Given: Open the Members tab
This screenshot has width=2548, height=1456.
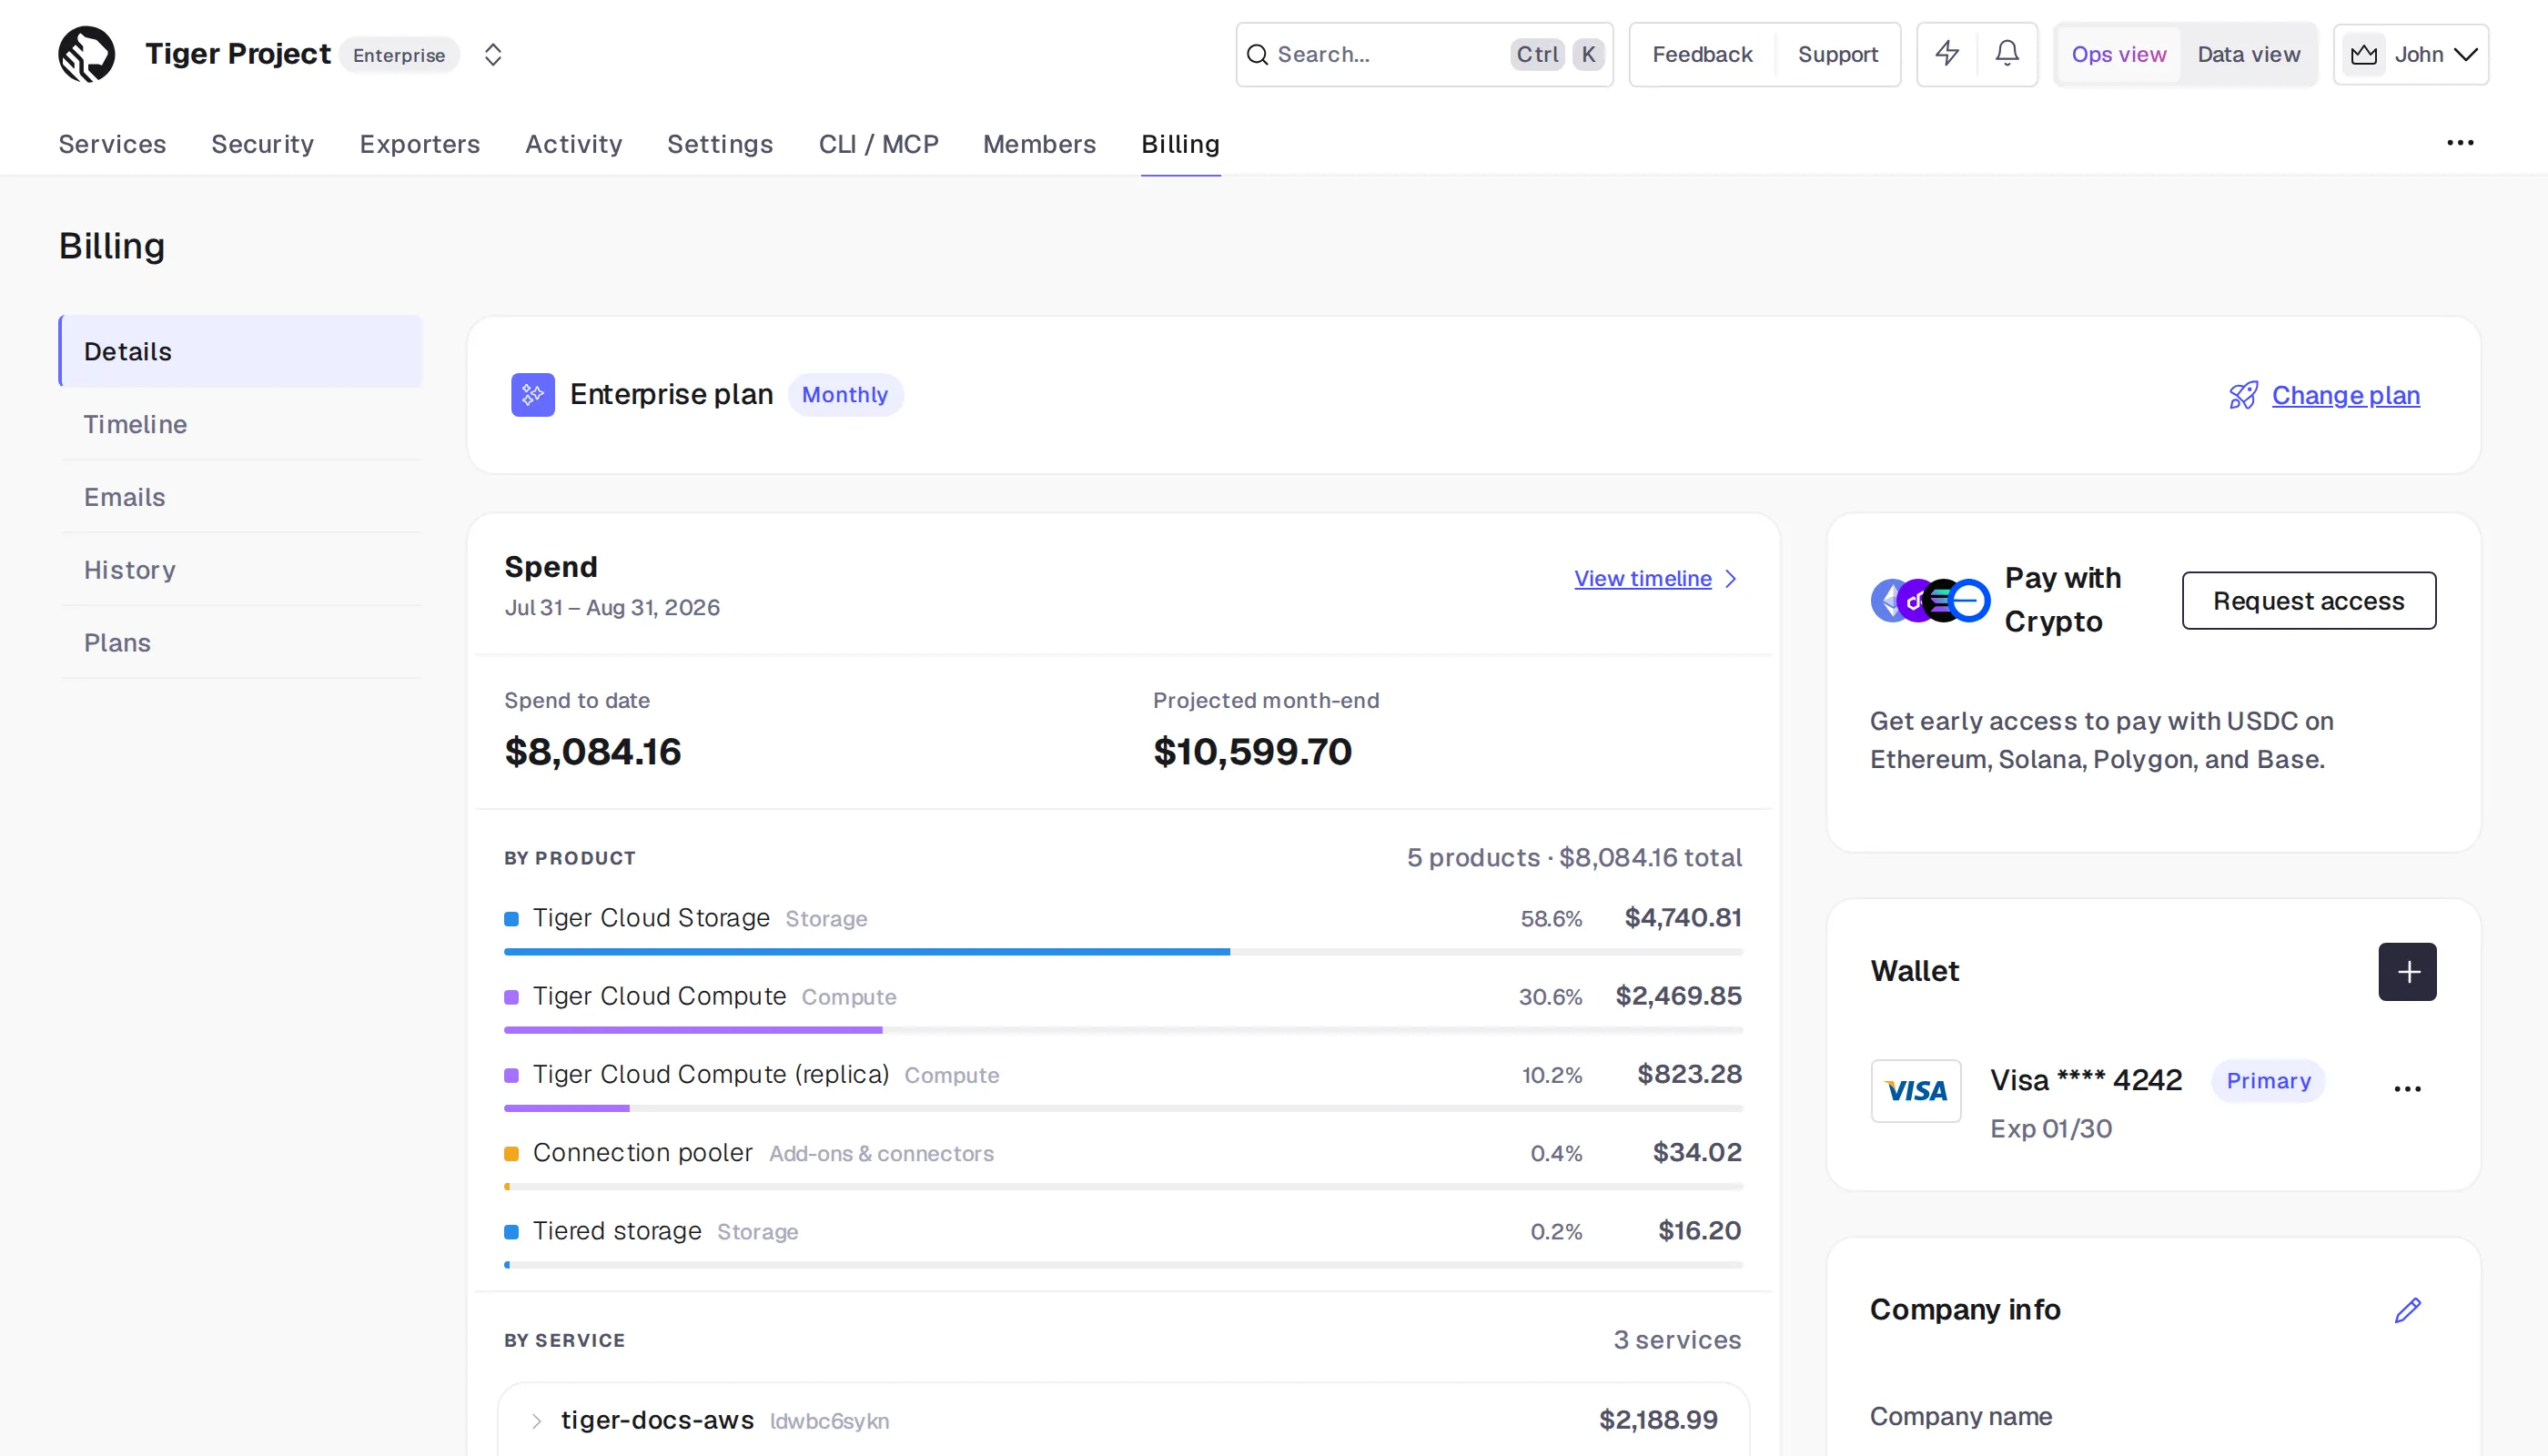Looking at the screenshot, I should pos(1039,144).
